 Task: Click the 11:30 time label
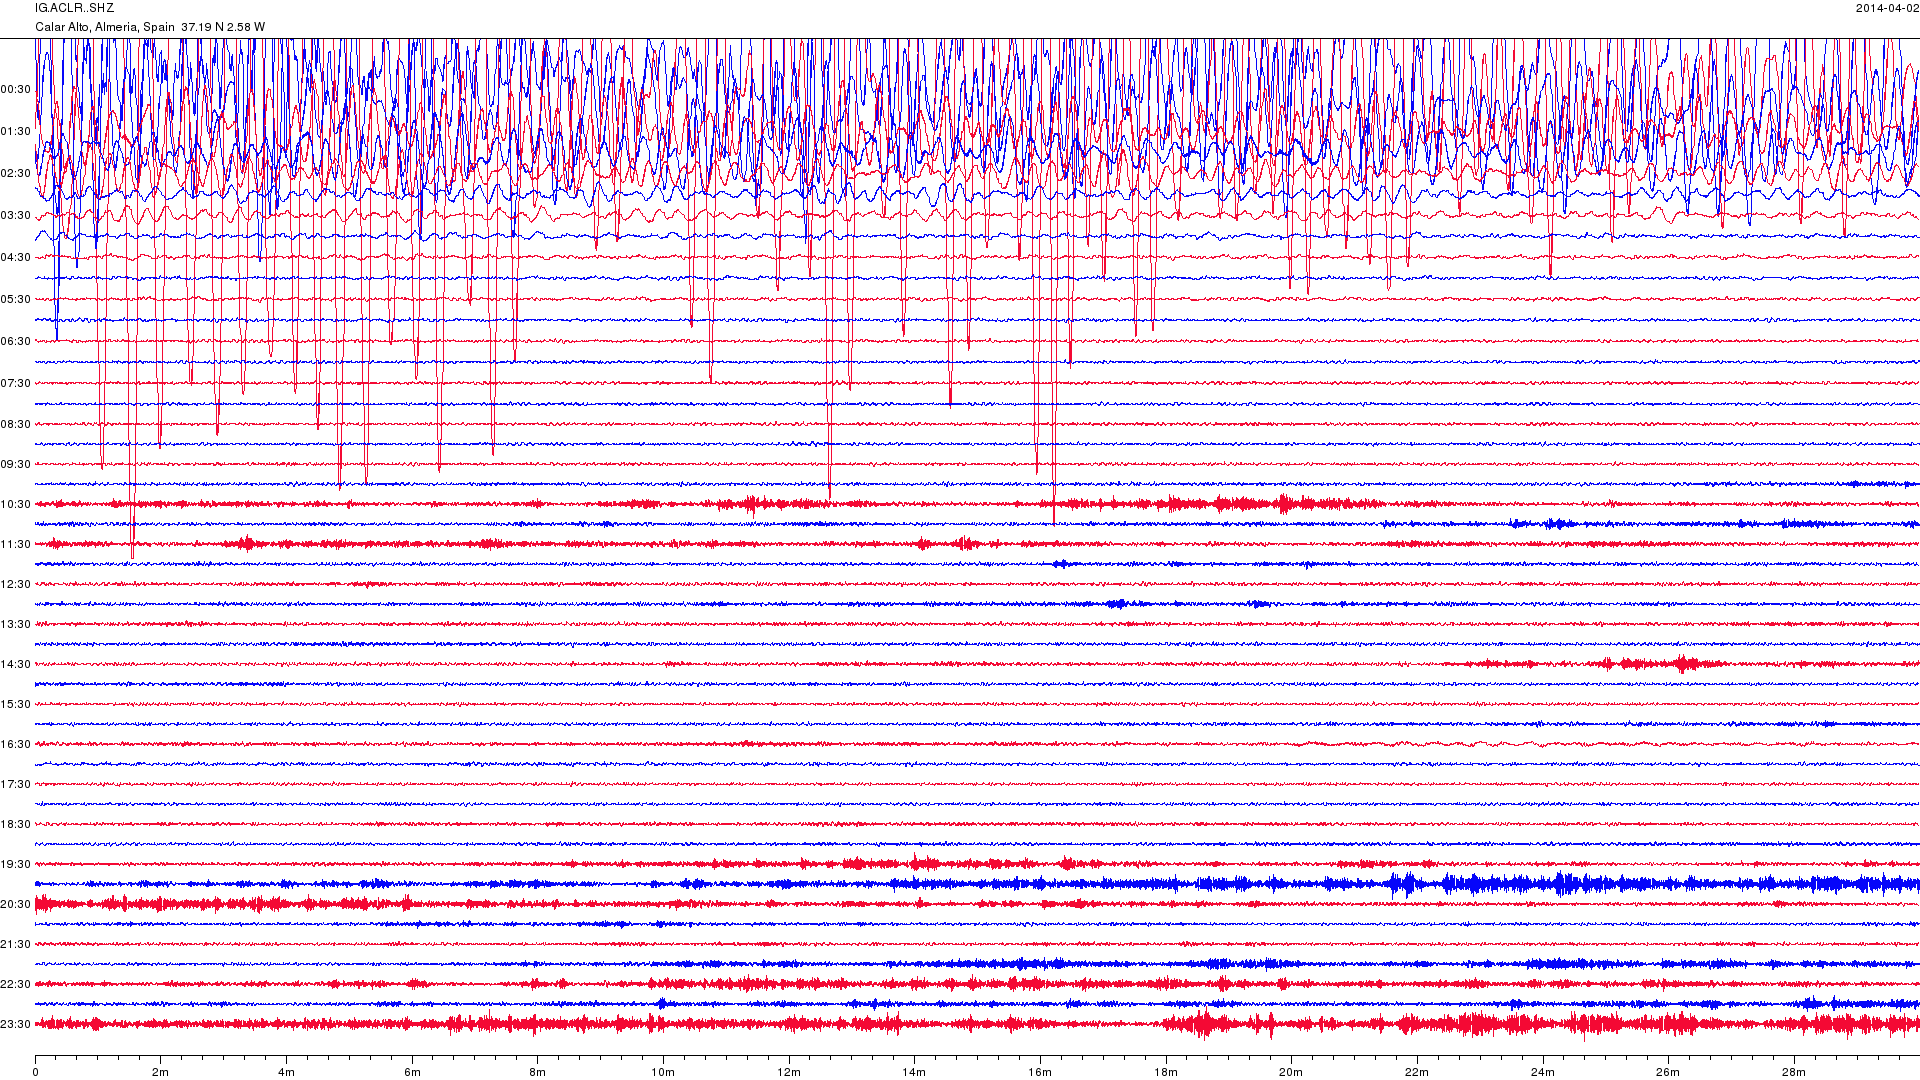point(16,545)
